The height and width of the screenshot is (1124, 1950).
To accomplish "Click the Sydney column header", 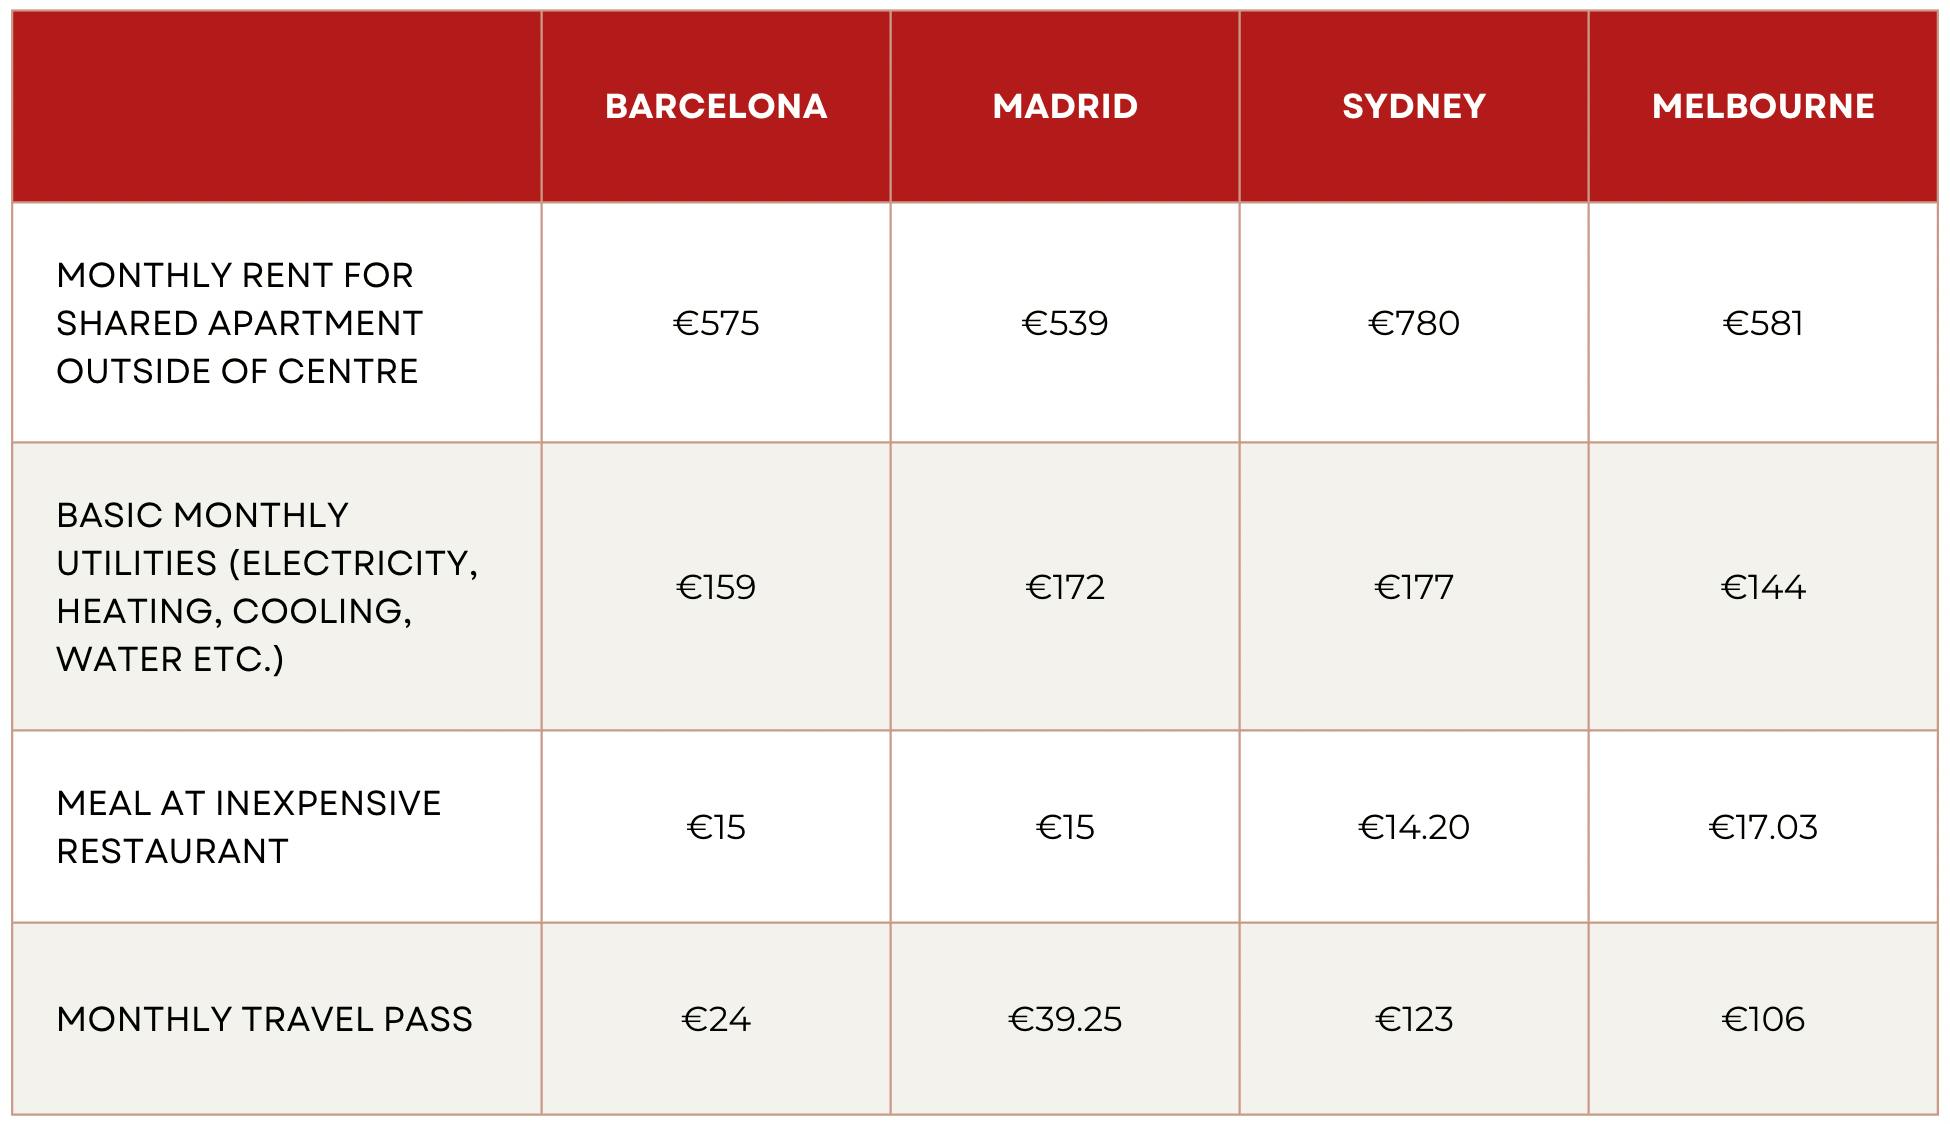I will pyautogui.click(x=1414, y=106).
